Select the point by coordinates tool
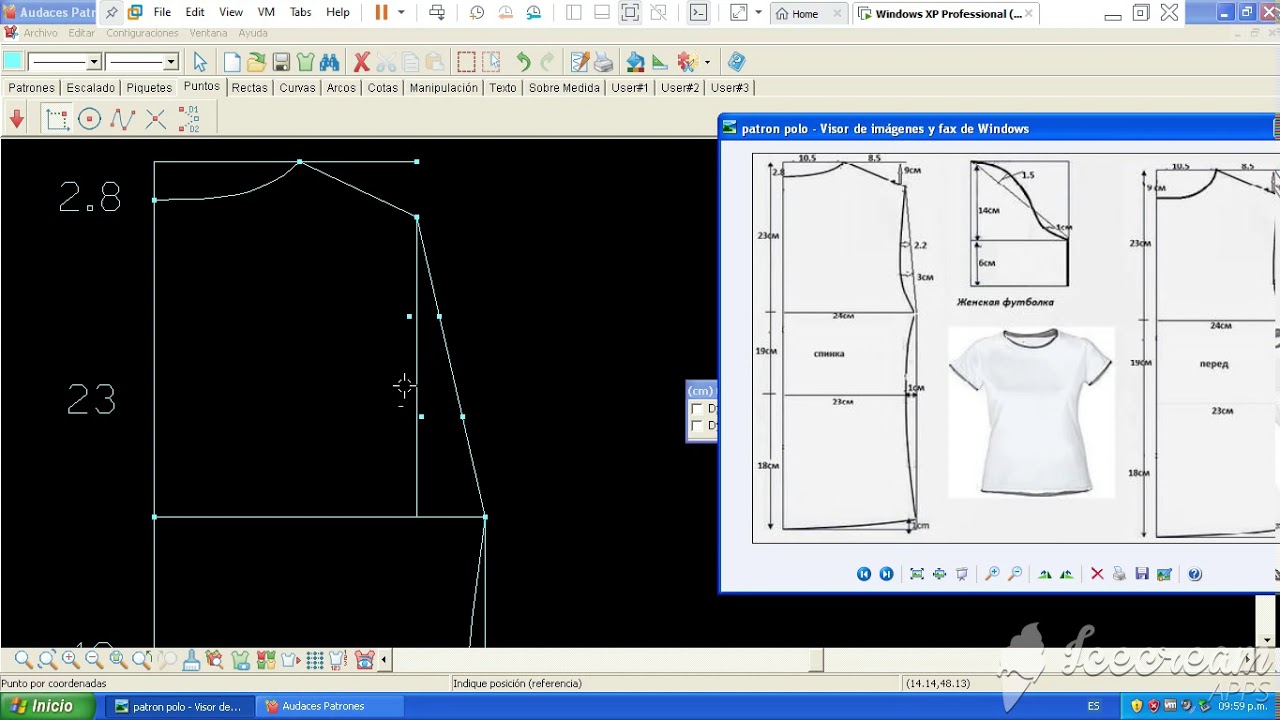This screenshot has height=720, width=1280. pyautogui.click(x=57, y=120)
